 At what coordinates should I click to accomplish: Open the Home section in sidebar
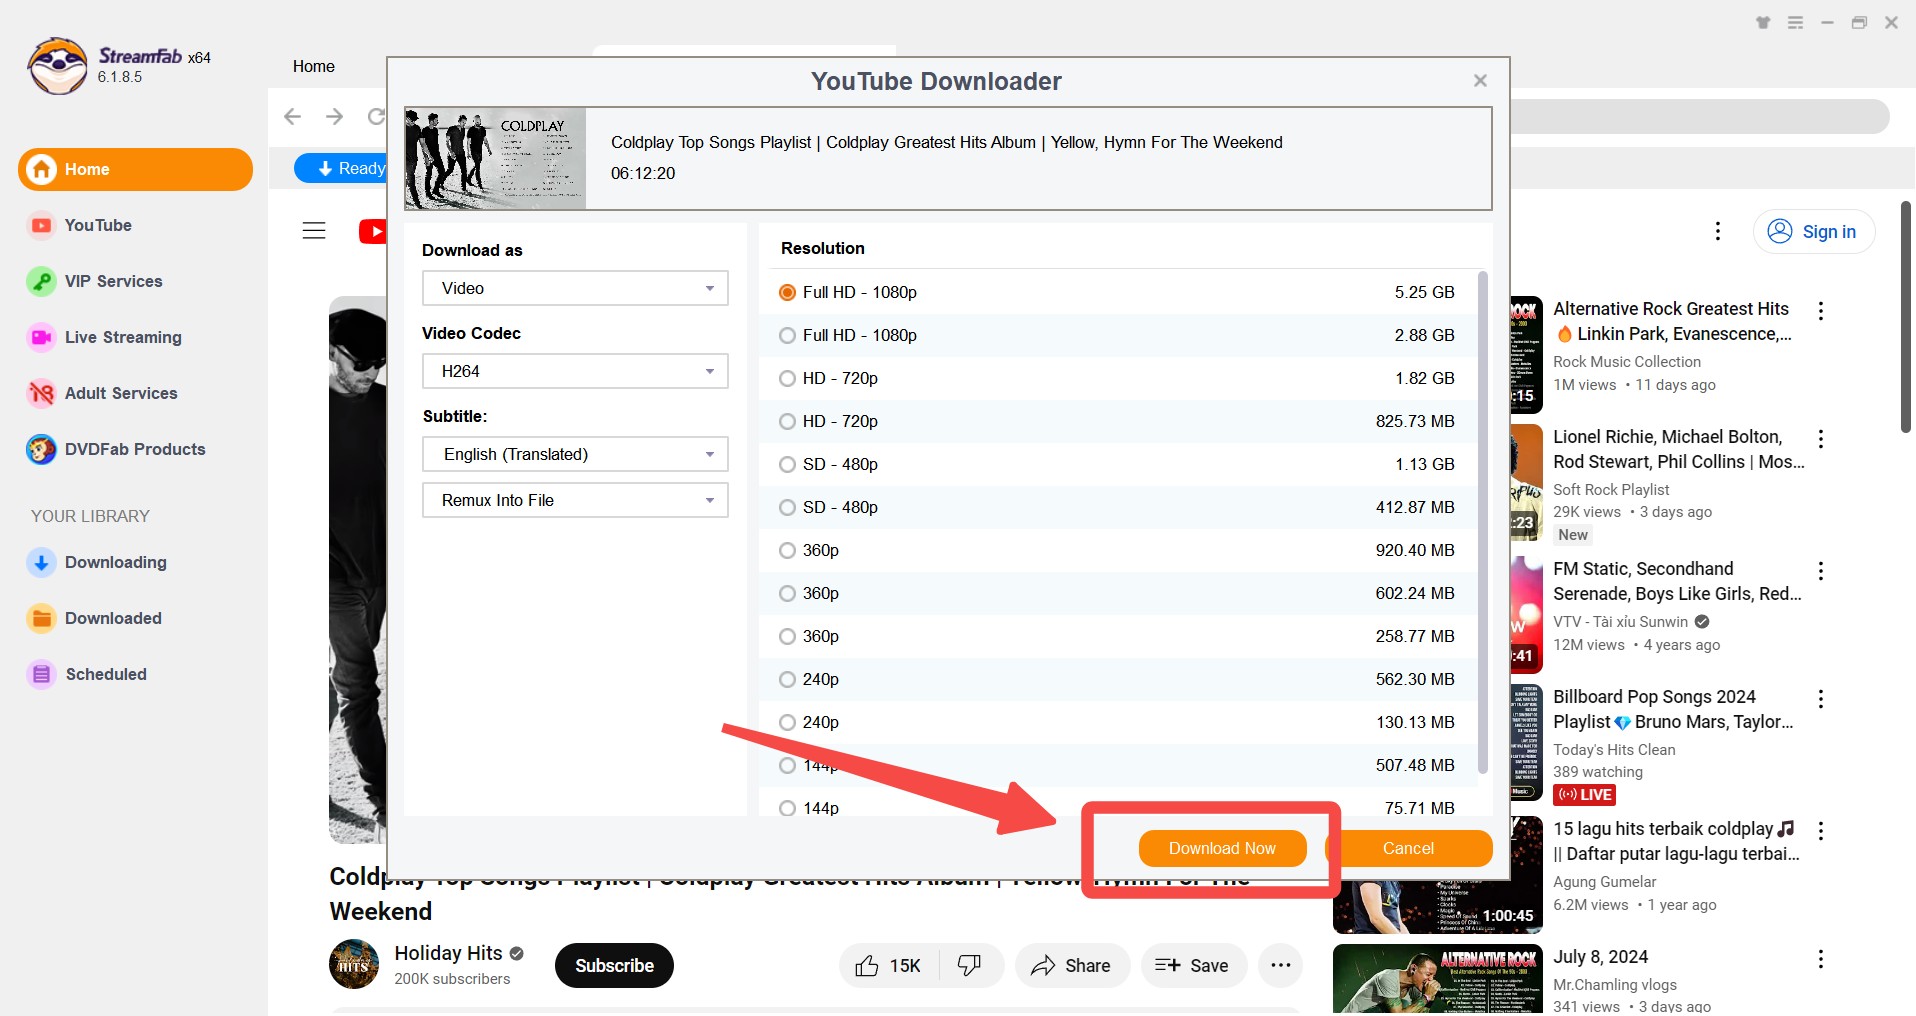point(135,169)
